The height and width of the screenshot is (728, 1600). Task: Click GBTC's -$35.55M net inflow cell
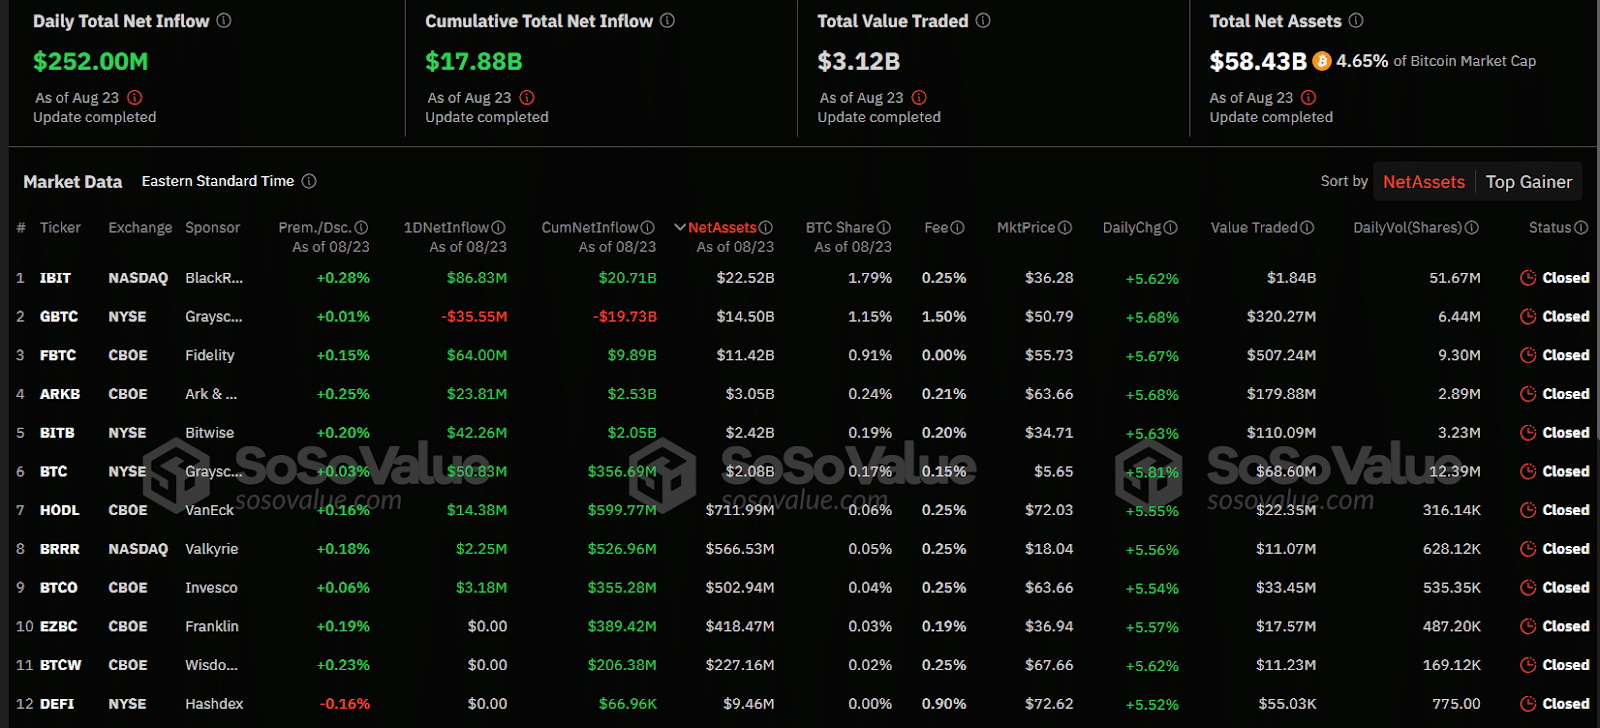pos(474,316)
